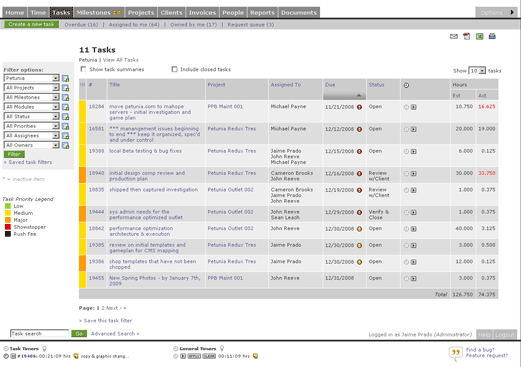Click the red overdue alert beside 11/21/2008
Screen dimensions: 521x367
[359, 107]
